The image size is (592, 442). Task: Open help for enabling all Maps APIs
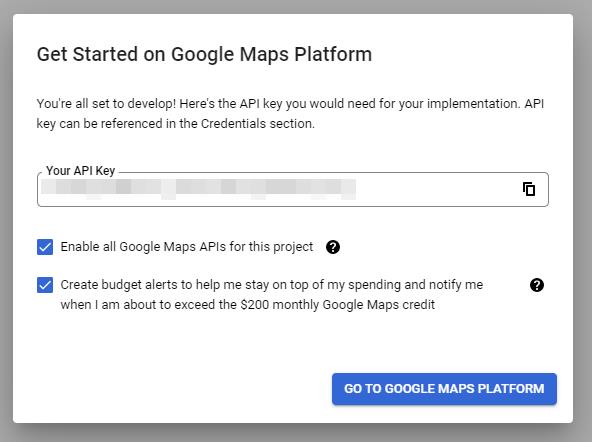333,247
